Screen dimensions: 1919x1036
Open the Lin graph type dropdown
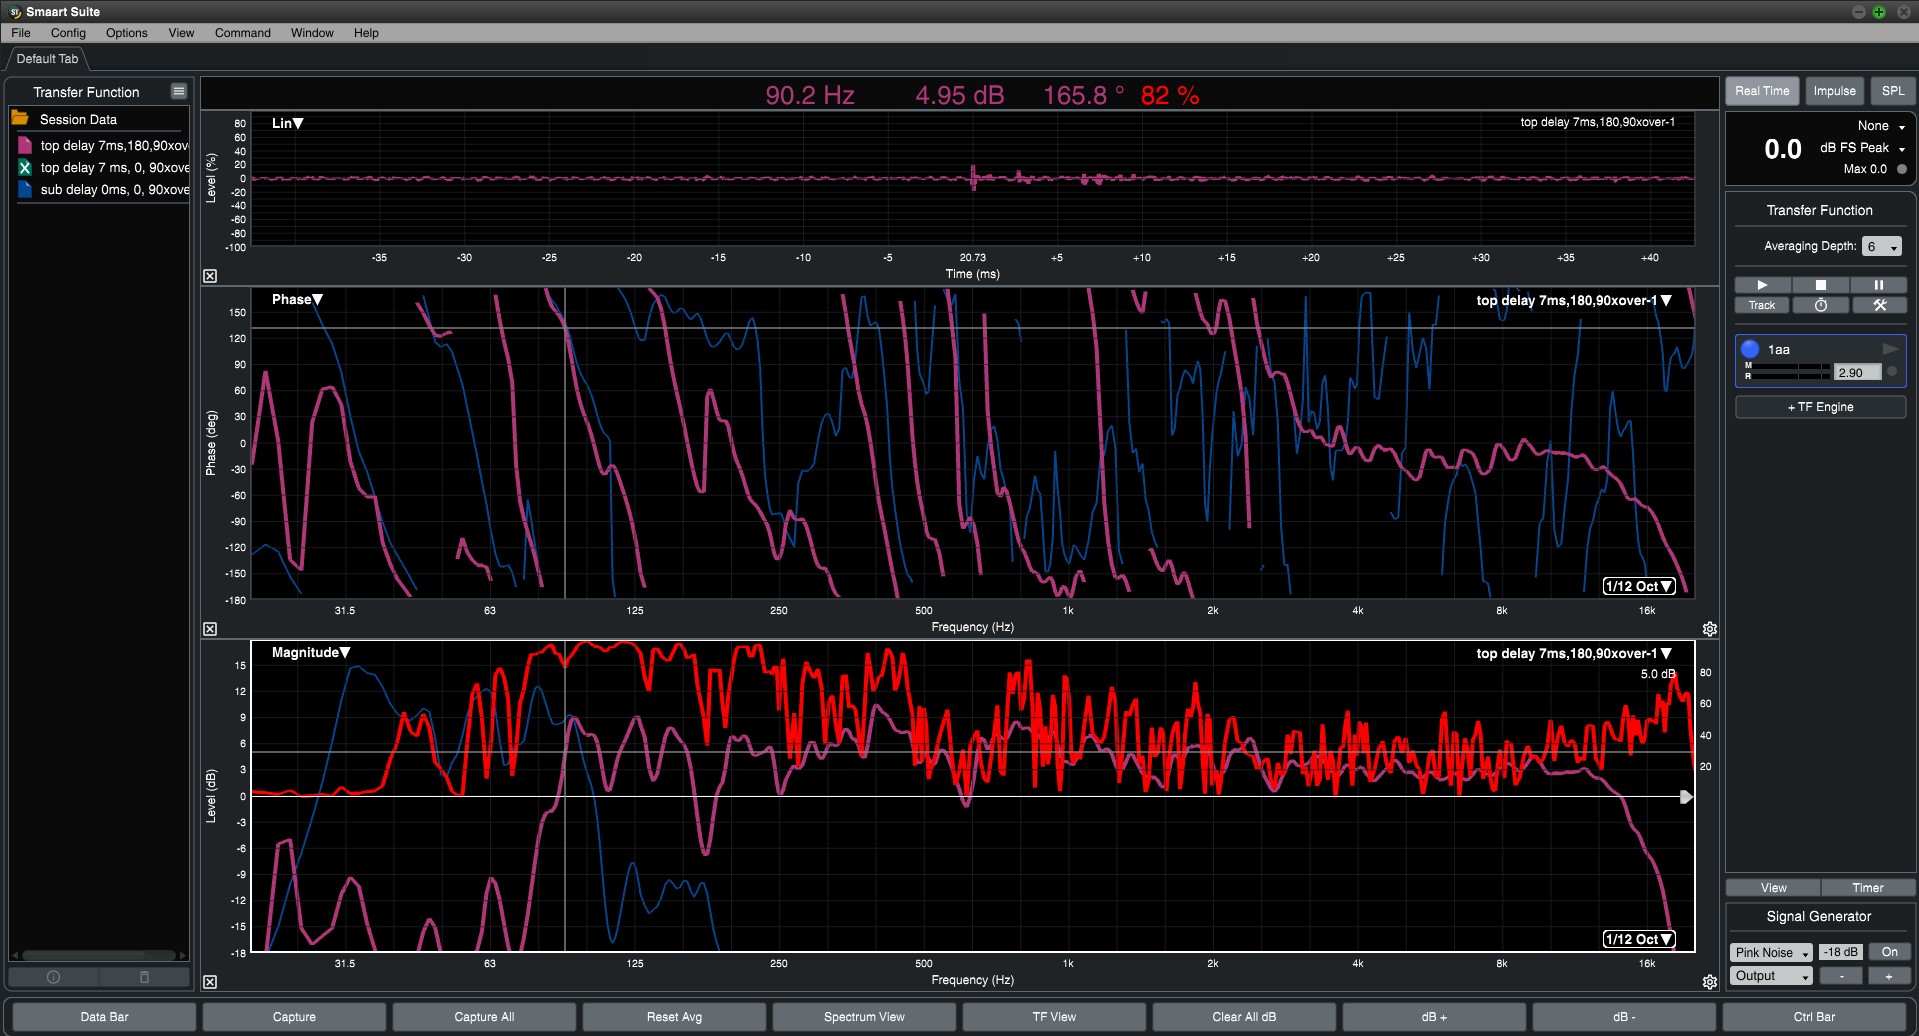(x=288, y=123)
